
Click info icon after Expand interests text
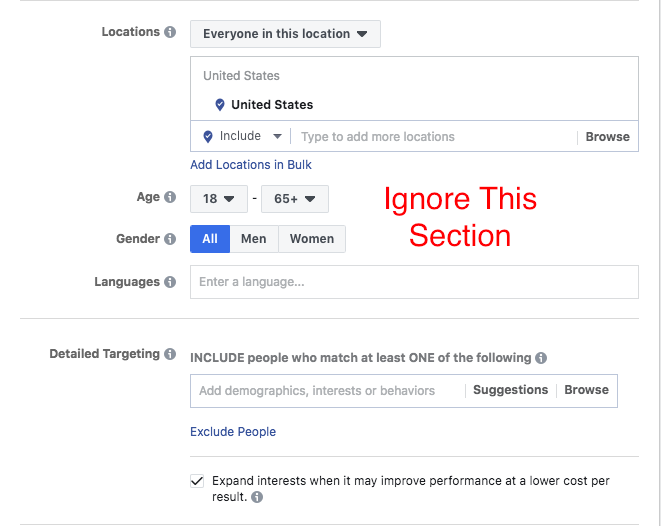pos(257,497)
